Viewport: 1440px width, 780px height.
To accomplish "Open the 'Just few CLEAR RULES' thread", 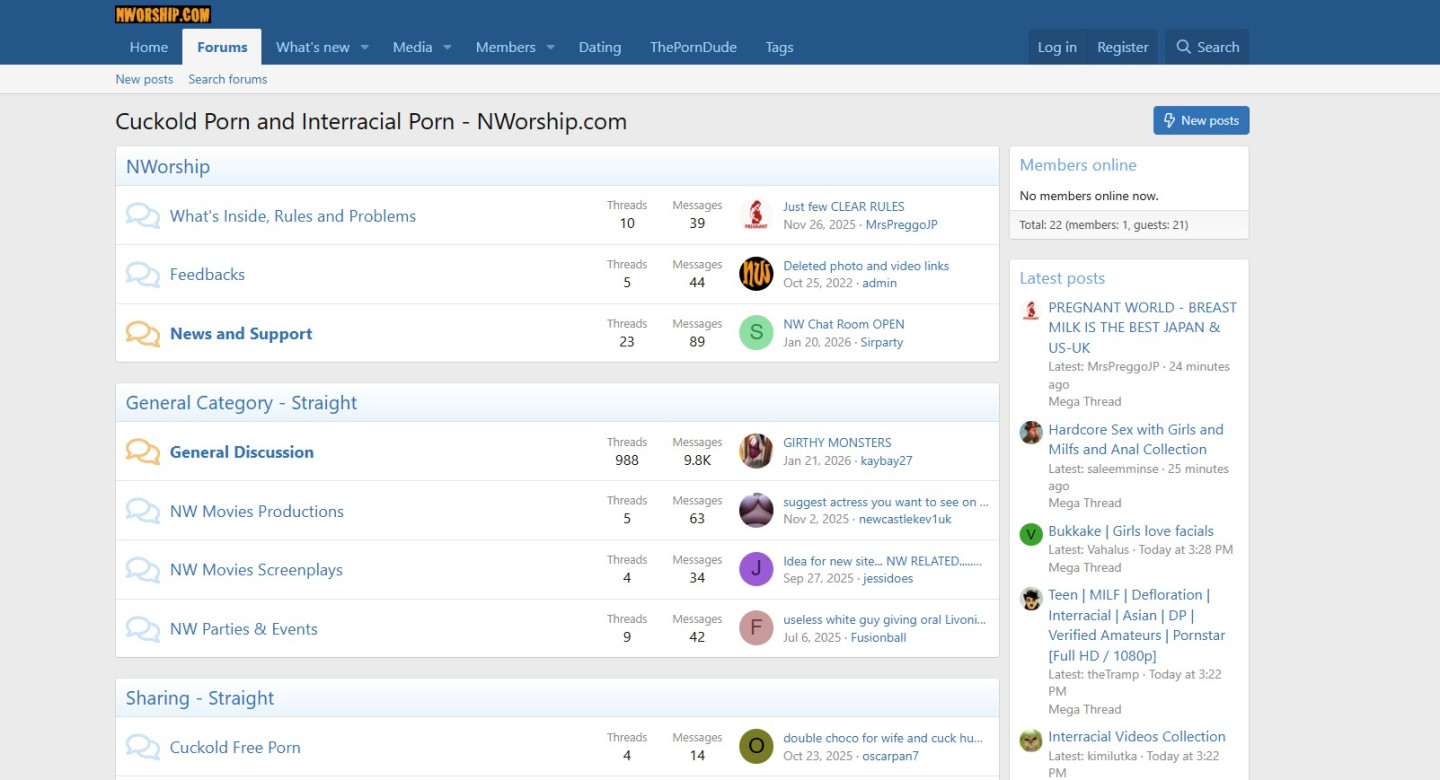I will click(843, 206).
